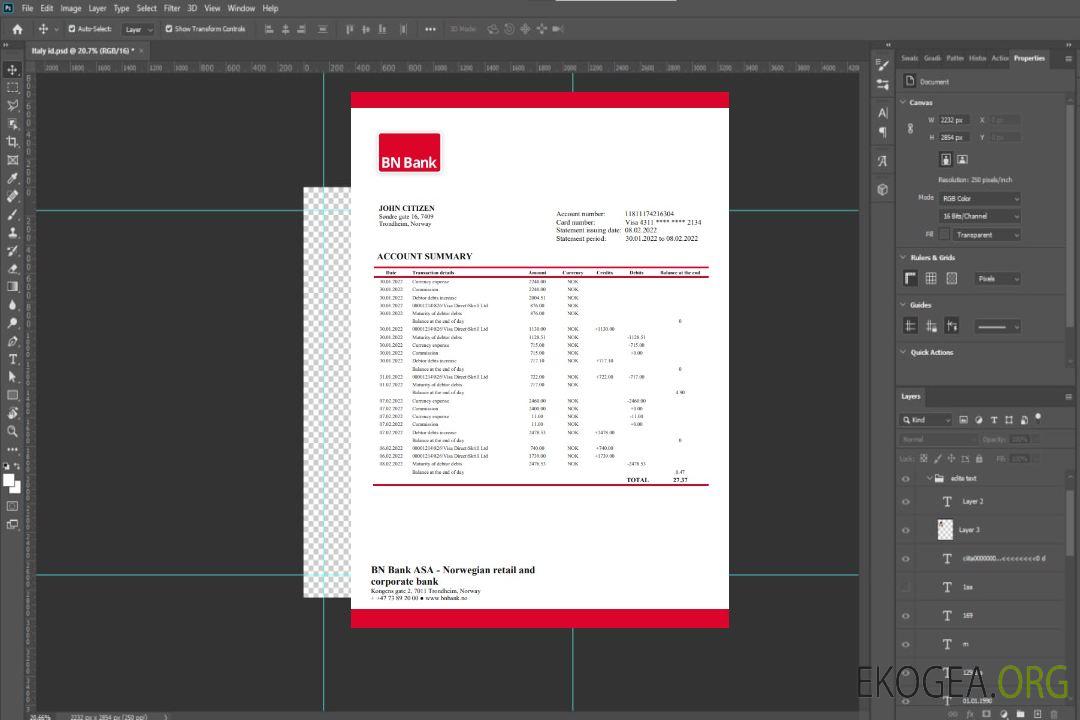
Task: Pick the Zoom tool in the toolbar
Action: pos(13,431)
